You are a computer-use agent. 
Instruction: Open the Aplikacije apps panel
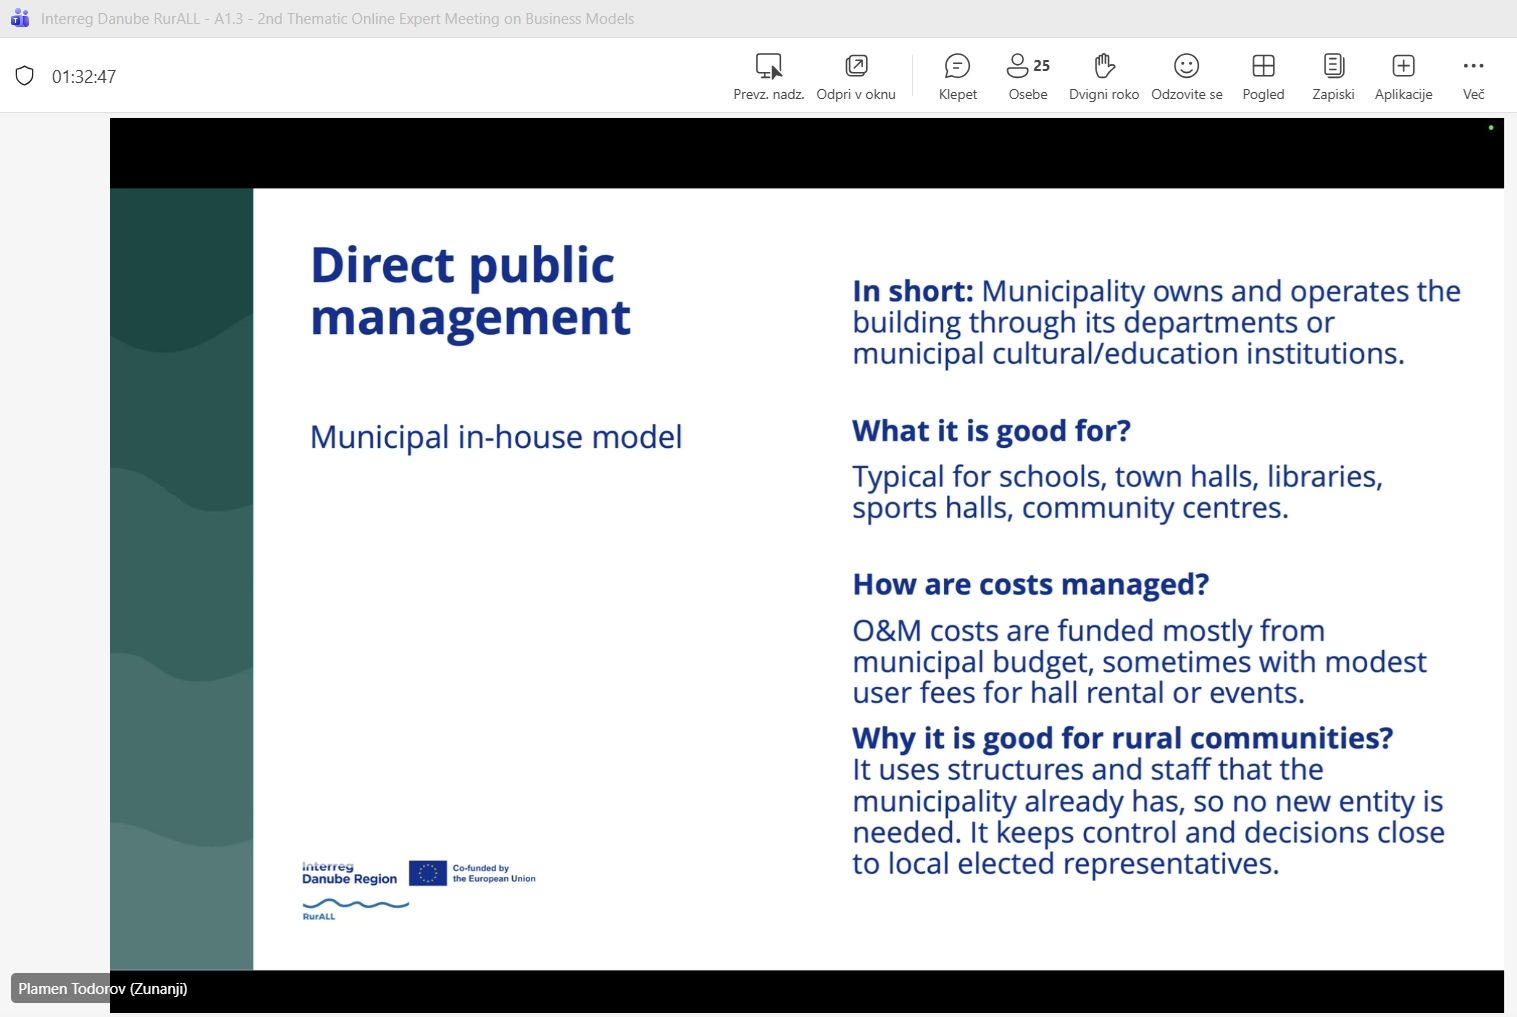(x=1403, y=67)
